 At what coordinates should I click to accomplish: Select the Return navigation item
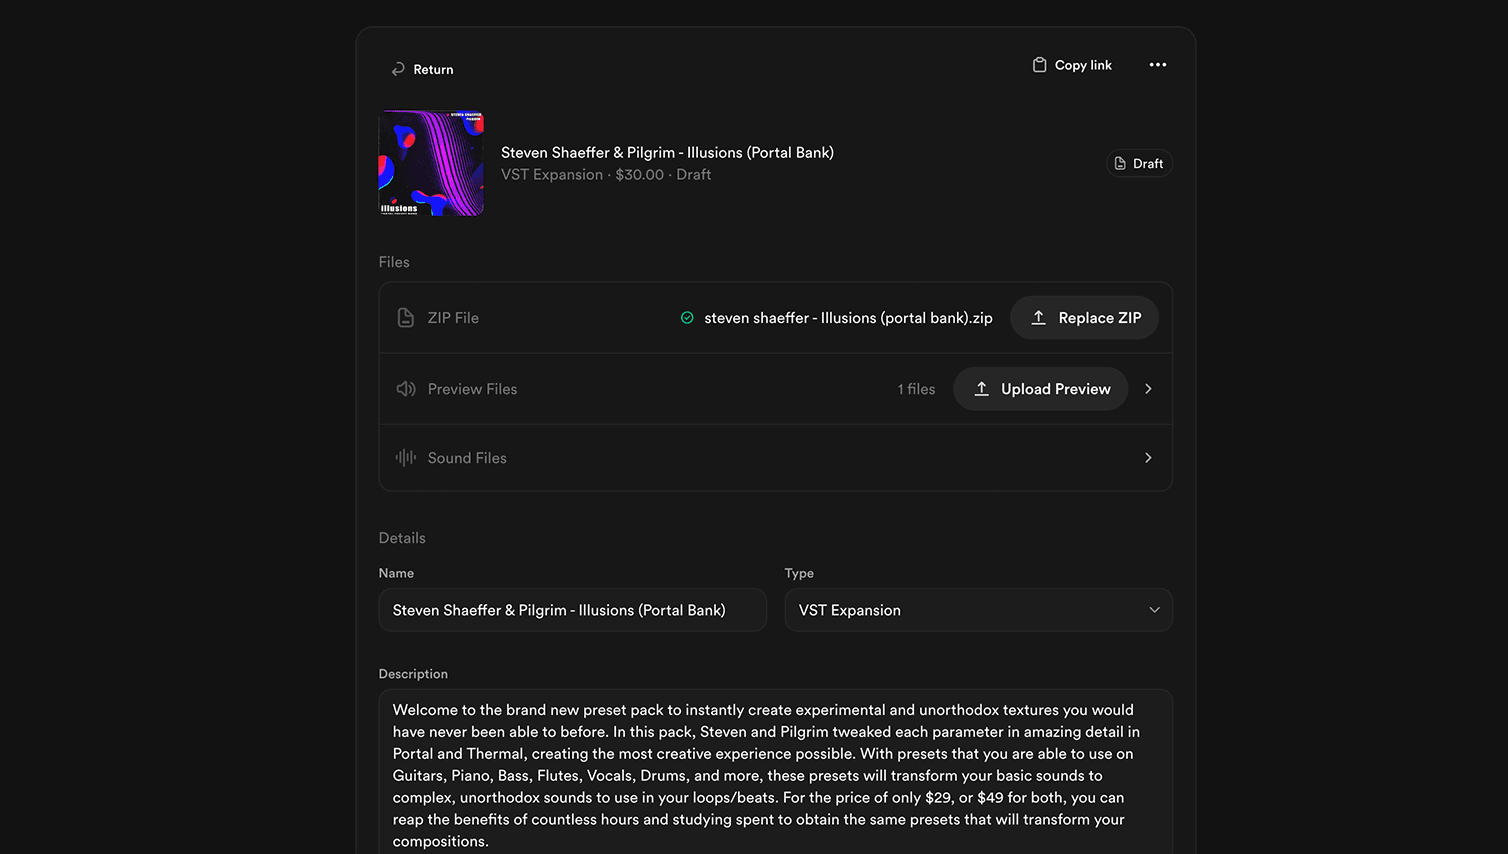(x=422, y=68)
